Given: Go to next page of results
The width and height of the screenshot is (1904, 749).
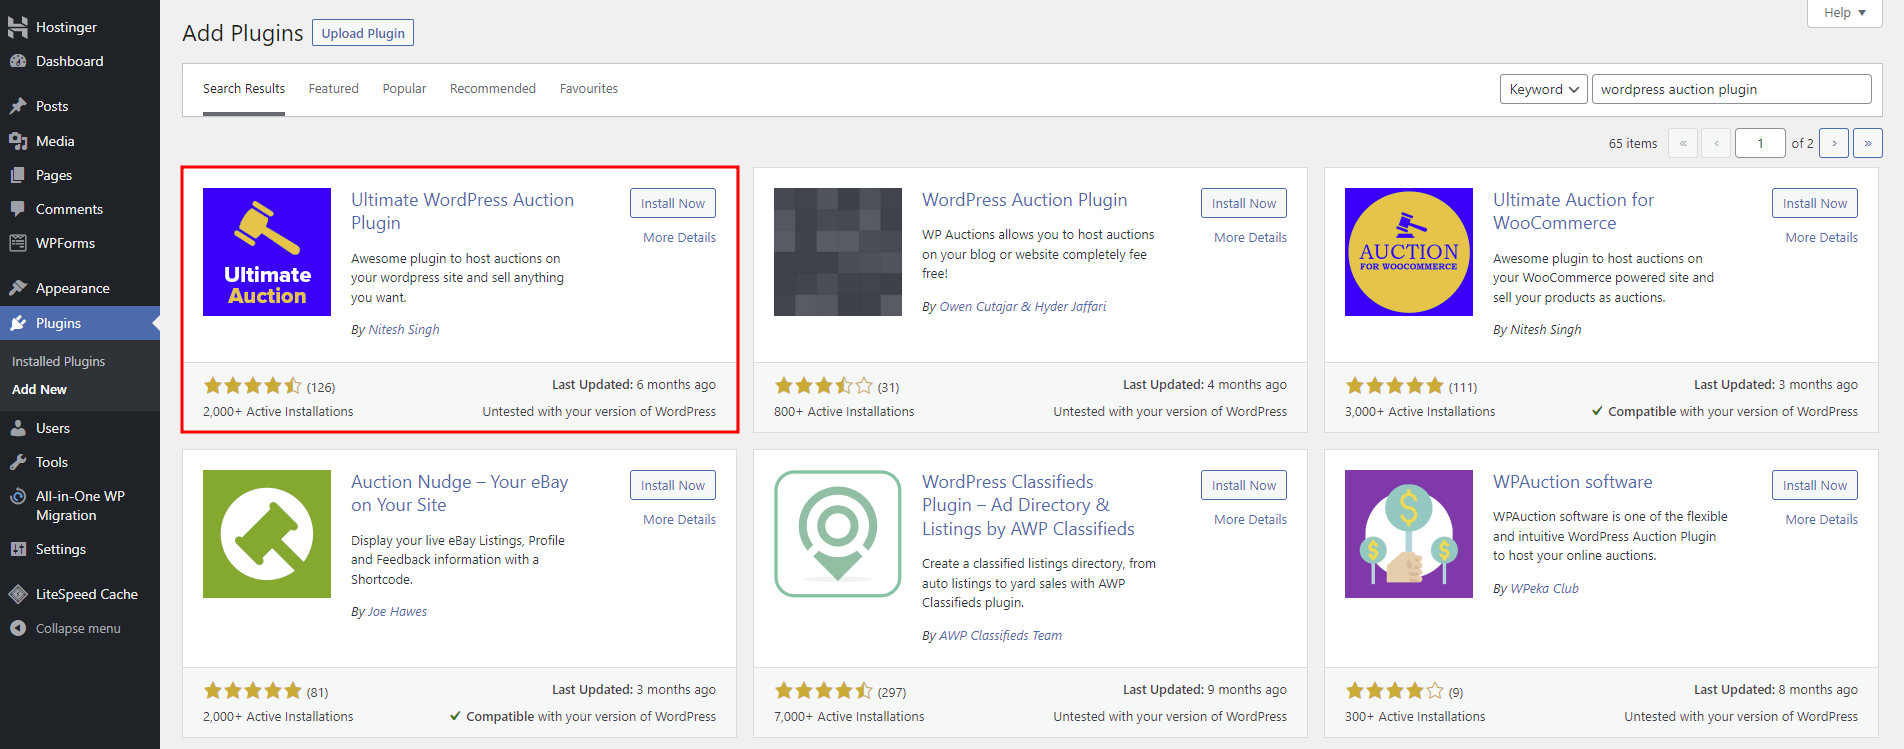Looking at the screenshot, I should [x=1833, y=143].
